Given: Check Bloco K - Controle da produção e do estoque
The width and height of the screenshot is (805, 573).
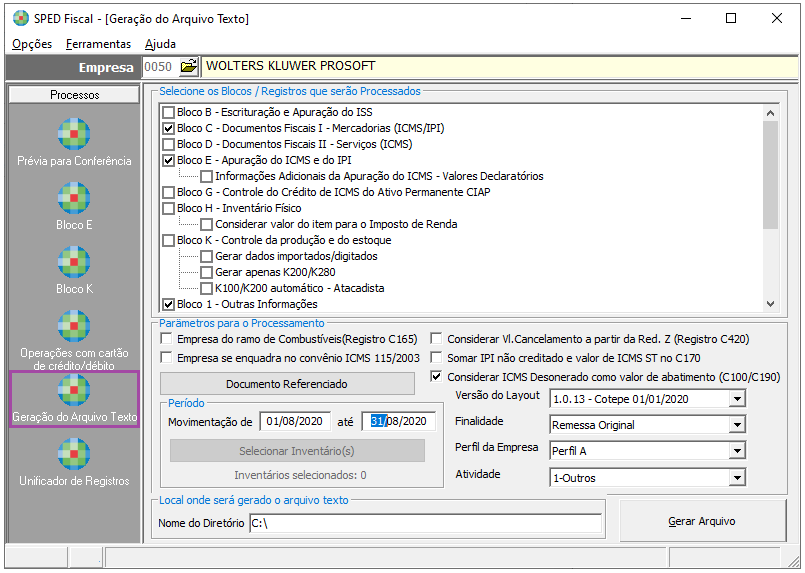Looking at the screenshot, I should pyautogui.click(x=168, y=240).
